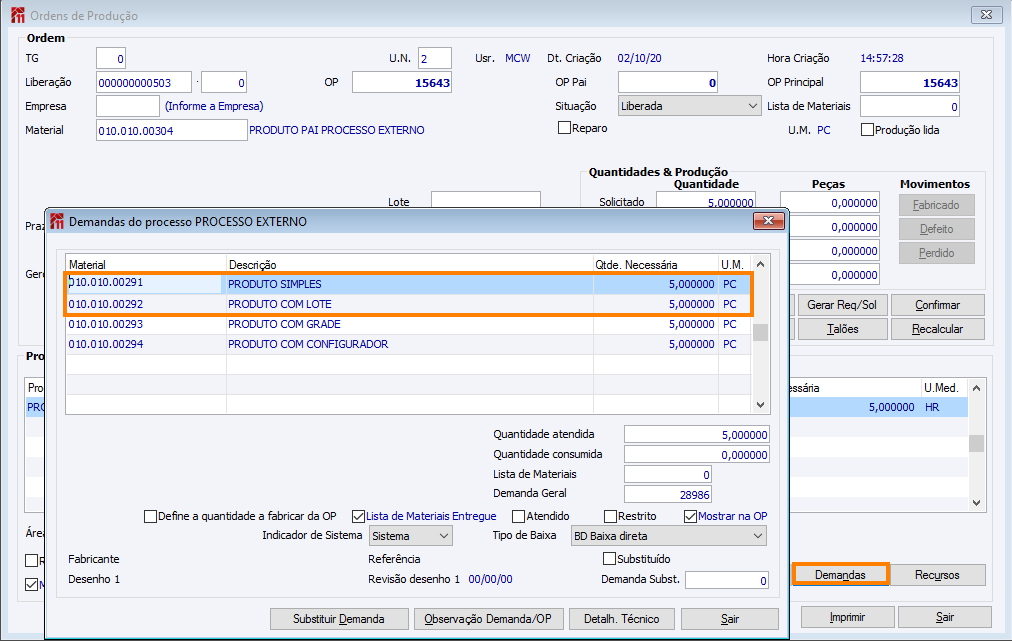Click the Quantidade atendida field
The image size is (1012, 641).
(x=696, y=434)
